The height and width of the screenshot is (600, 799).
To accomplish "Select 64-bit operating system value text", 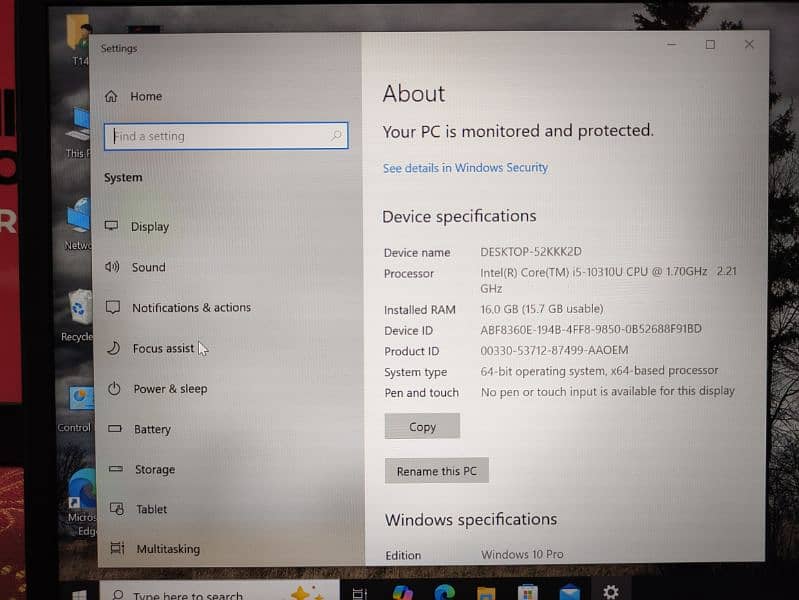I will (599, 371).
